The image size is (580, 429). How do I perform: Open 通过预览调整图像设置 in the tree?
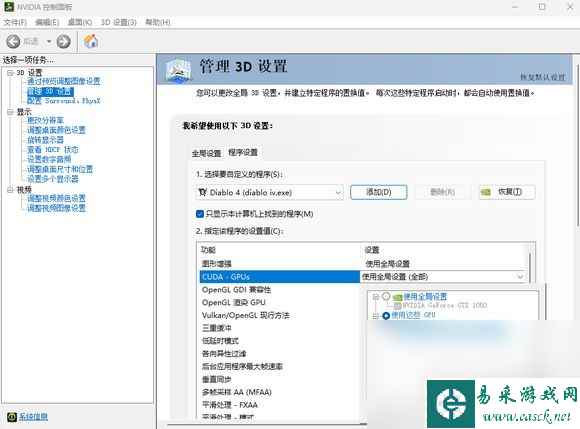click(64, 81)
